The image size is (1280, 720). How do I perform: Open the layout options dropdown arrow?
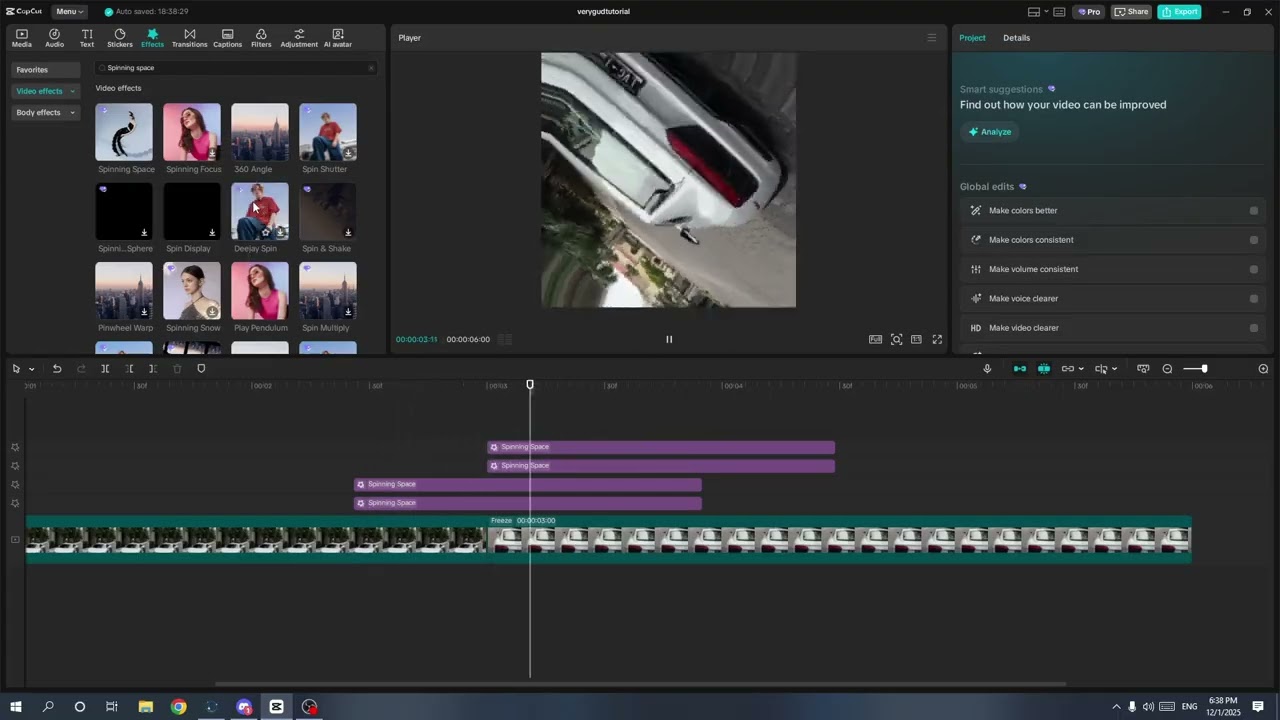(1046, 12)
